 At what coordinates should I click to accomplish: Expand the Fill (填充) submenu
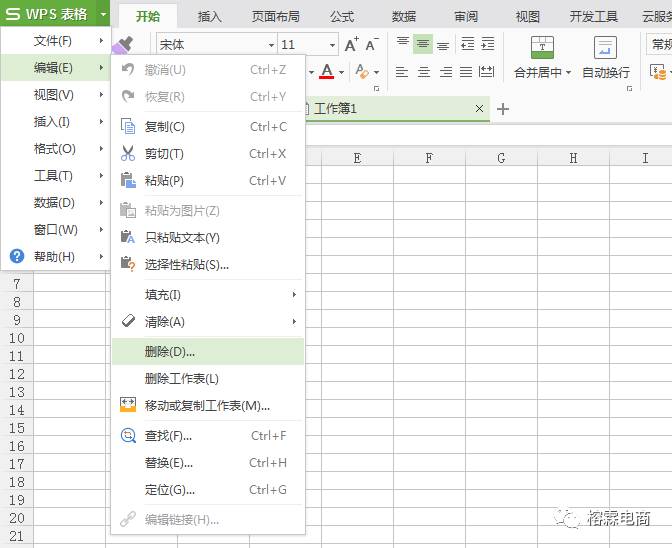208,295
